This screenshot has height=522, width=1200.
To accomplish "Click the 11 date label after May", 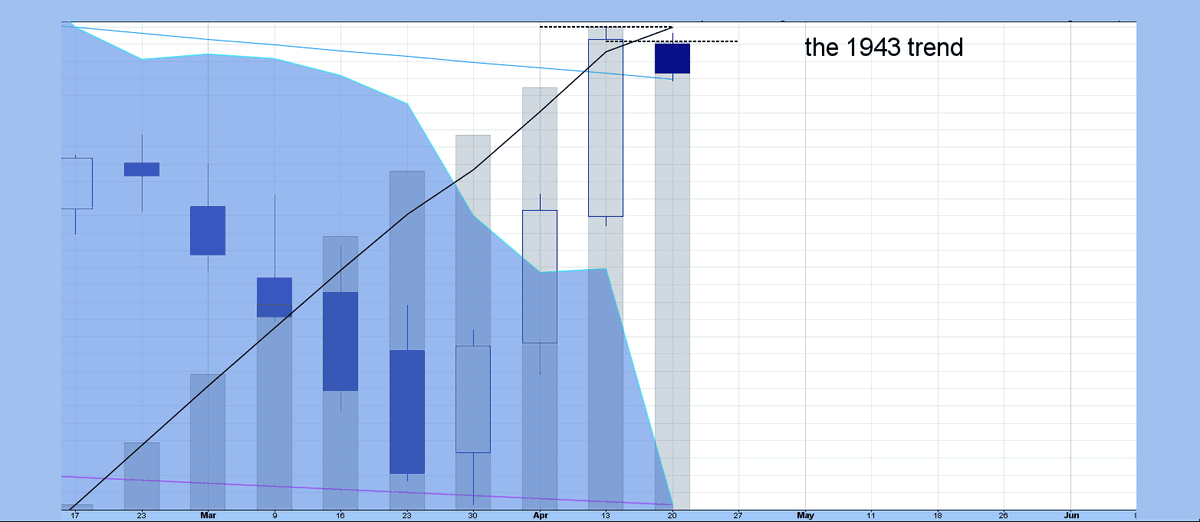I will point(871,515).
